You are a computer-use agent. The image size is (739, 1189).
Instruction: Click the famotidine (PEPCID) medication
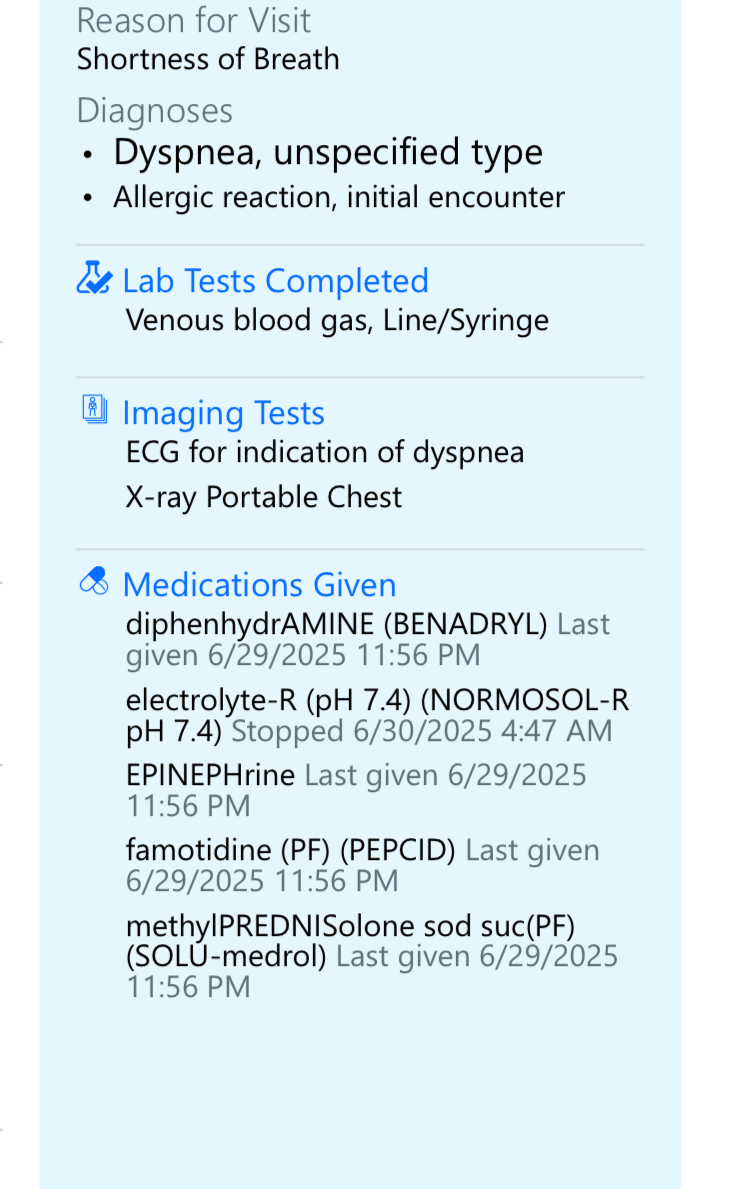point(290,851)
